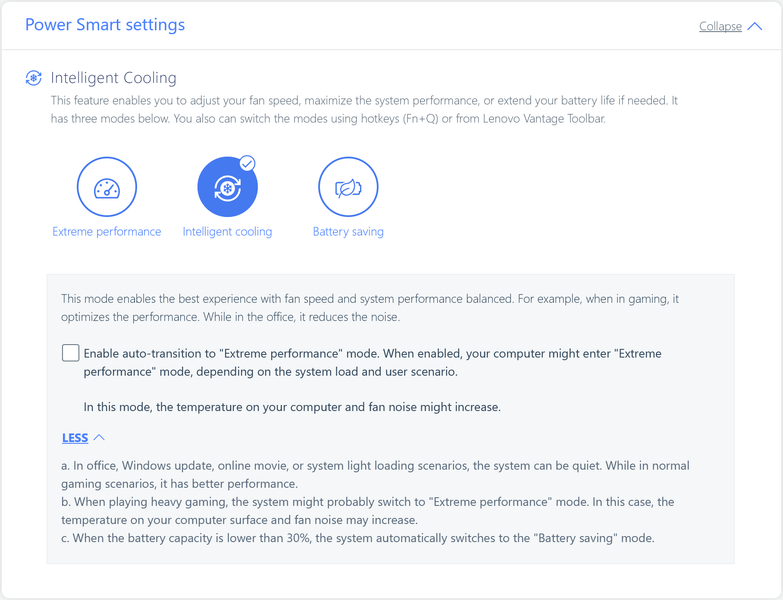The image size is (783, 600).
Task: Click the checkmark badge on Intelligent cooling
Action: pos(247,163)
